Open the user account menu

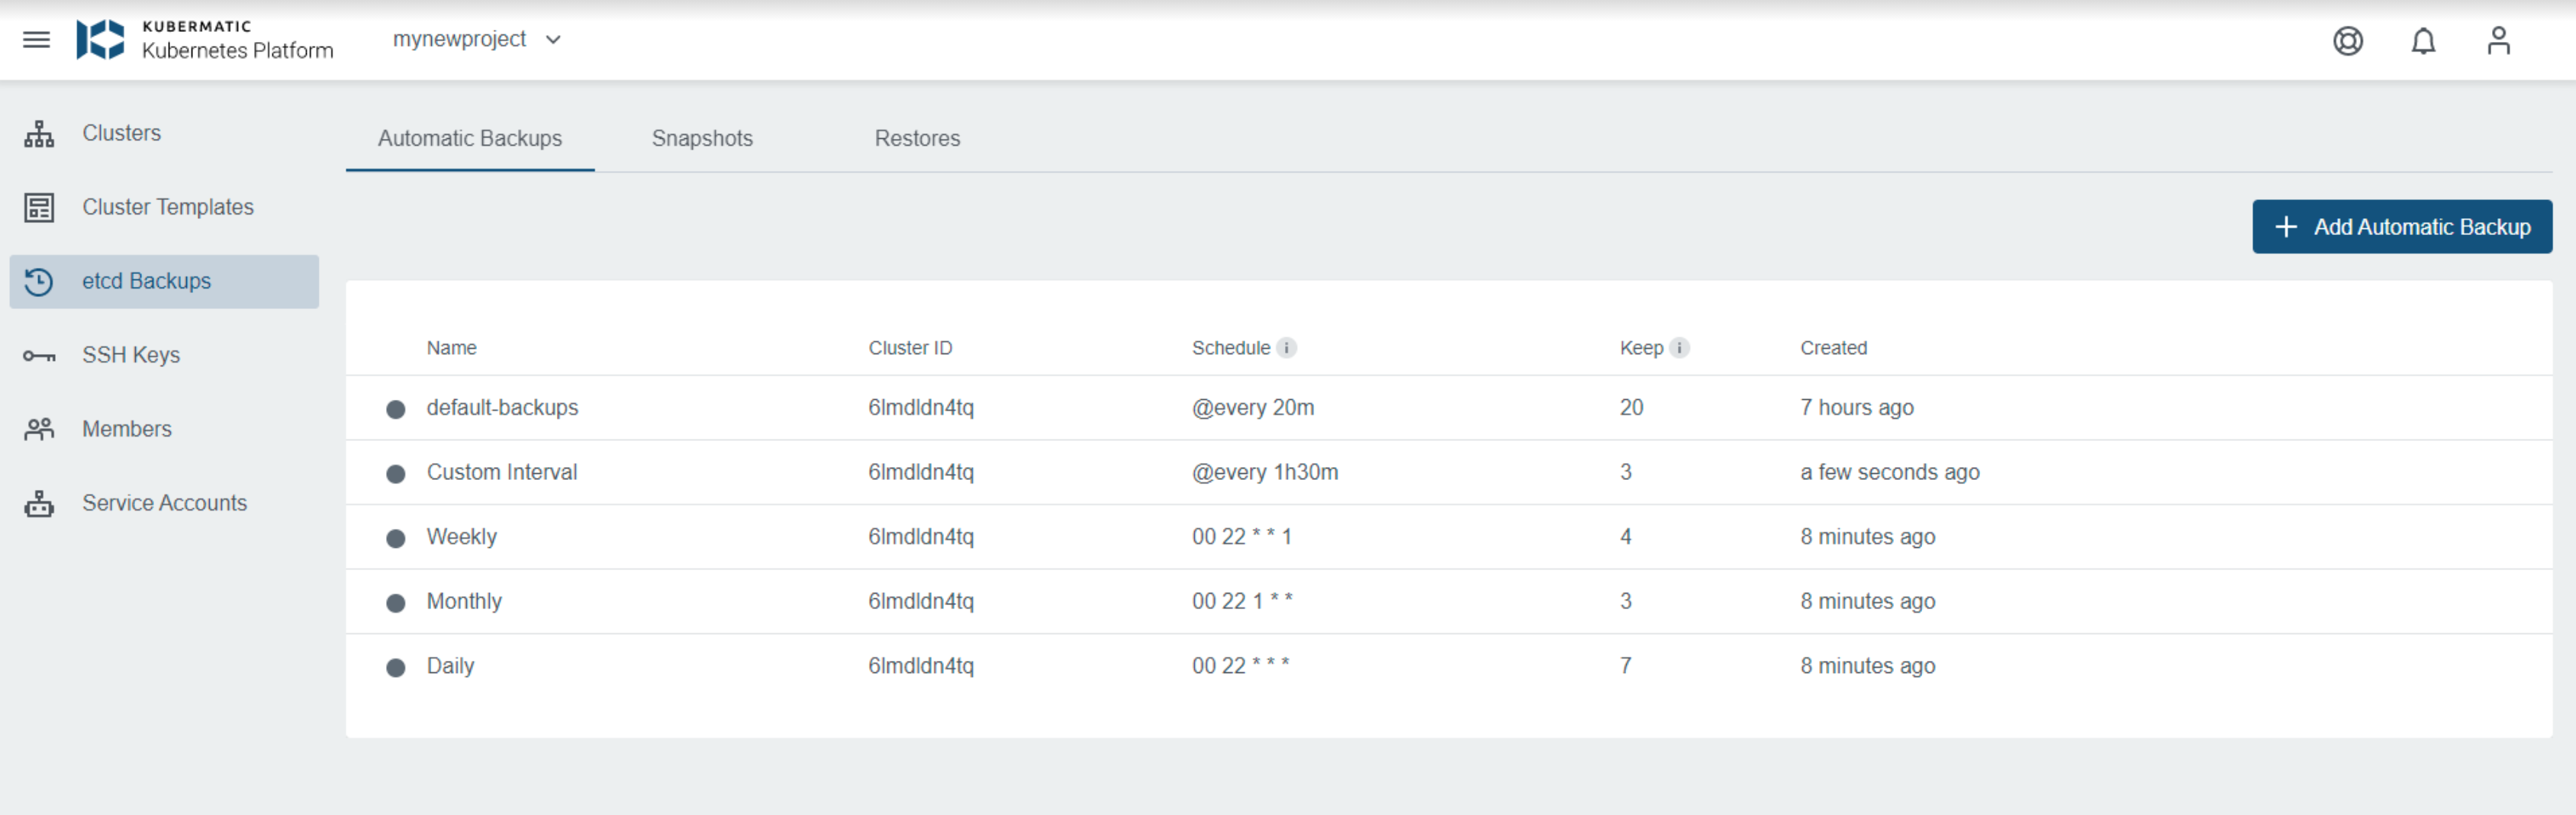tap(2499, 41)
